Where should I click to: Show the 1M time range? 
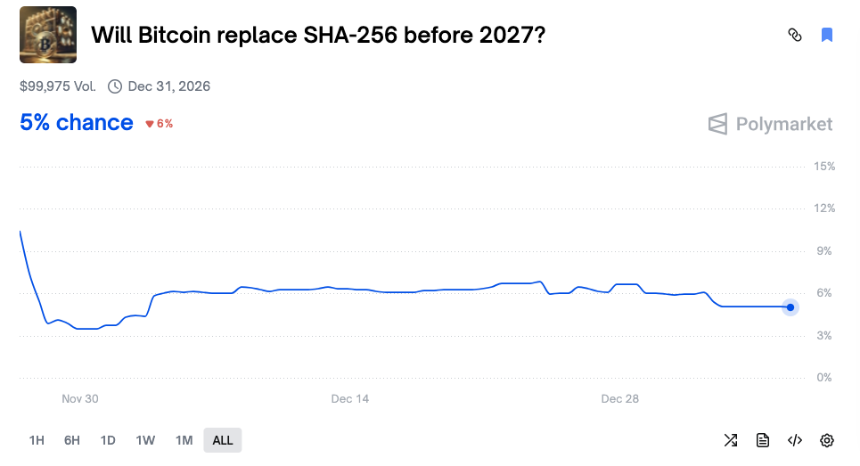point(184,440)
